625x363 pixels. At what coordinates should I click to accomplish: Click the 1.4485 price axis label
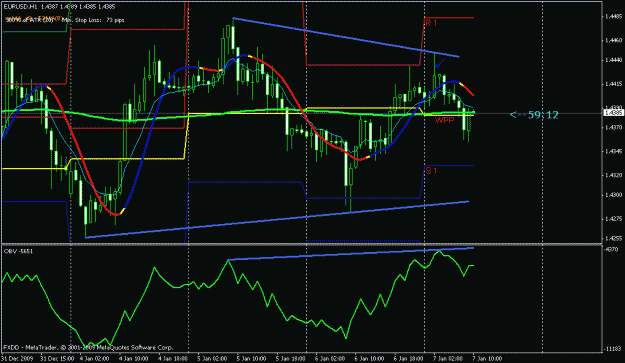[x=613, y=16]
